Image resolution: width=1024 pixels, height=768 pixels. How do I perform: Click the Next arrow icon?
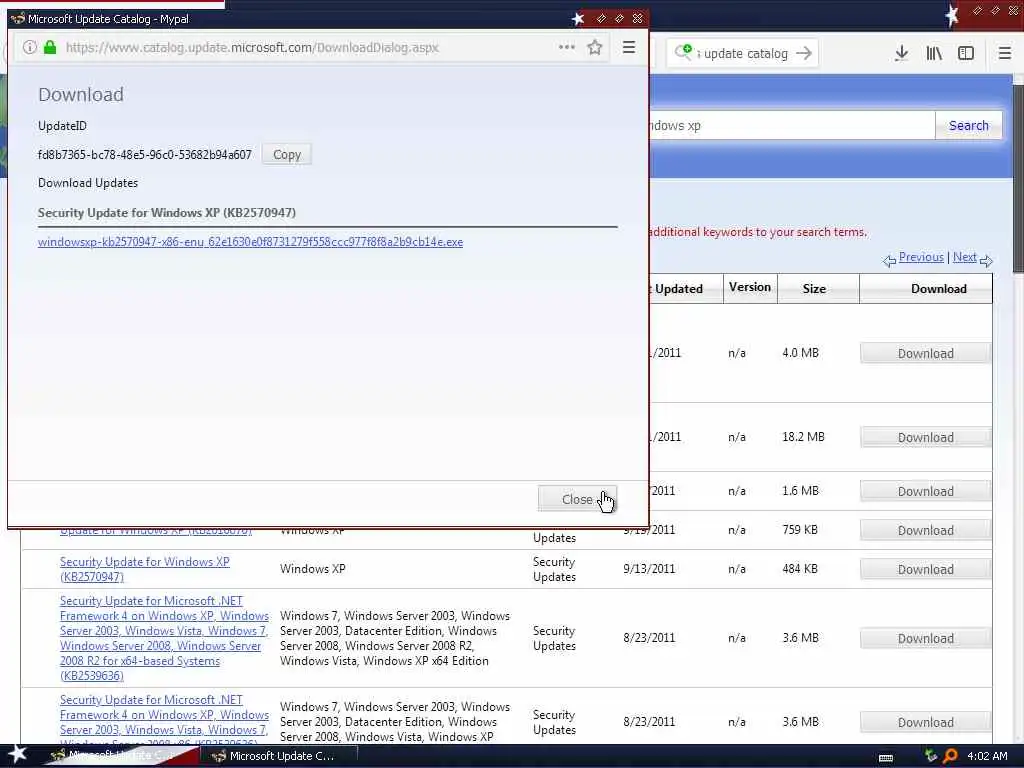tap(986, 261)
